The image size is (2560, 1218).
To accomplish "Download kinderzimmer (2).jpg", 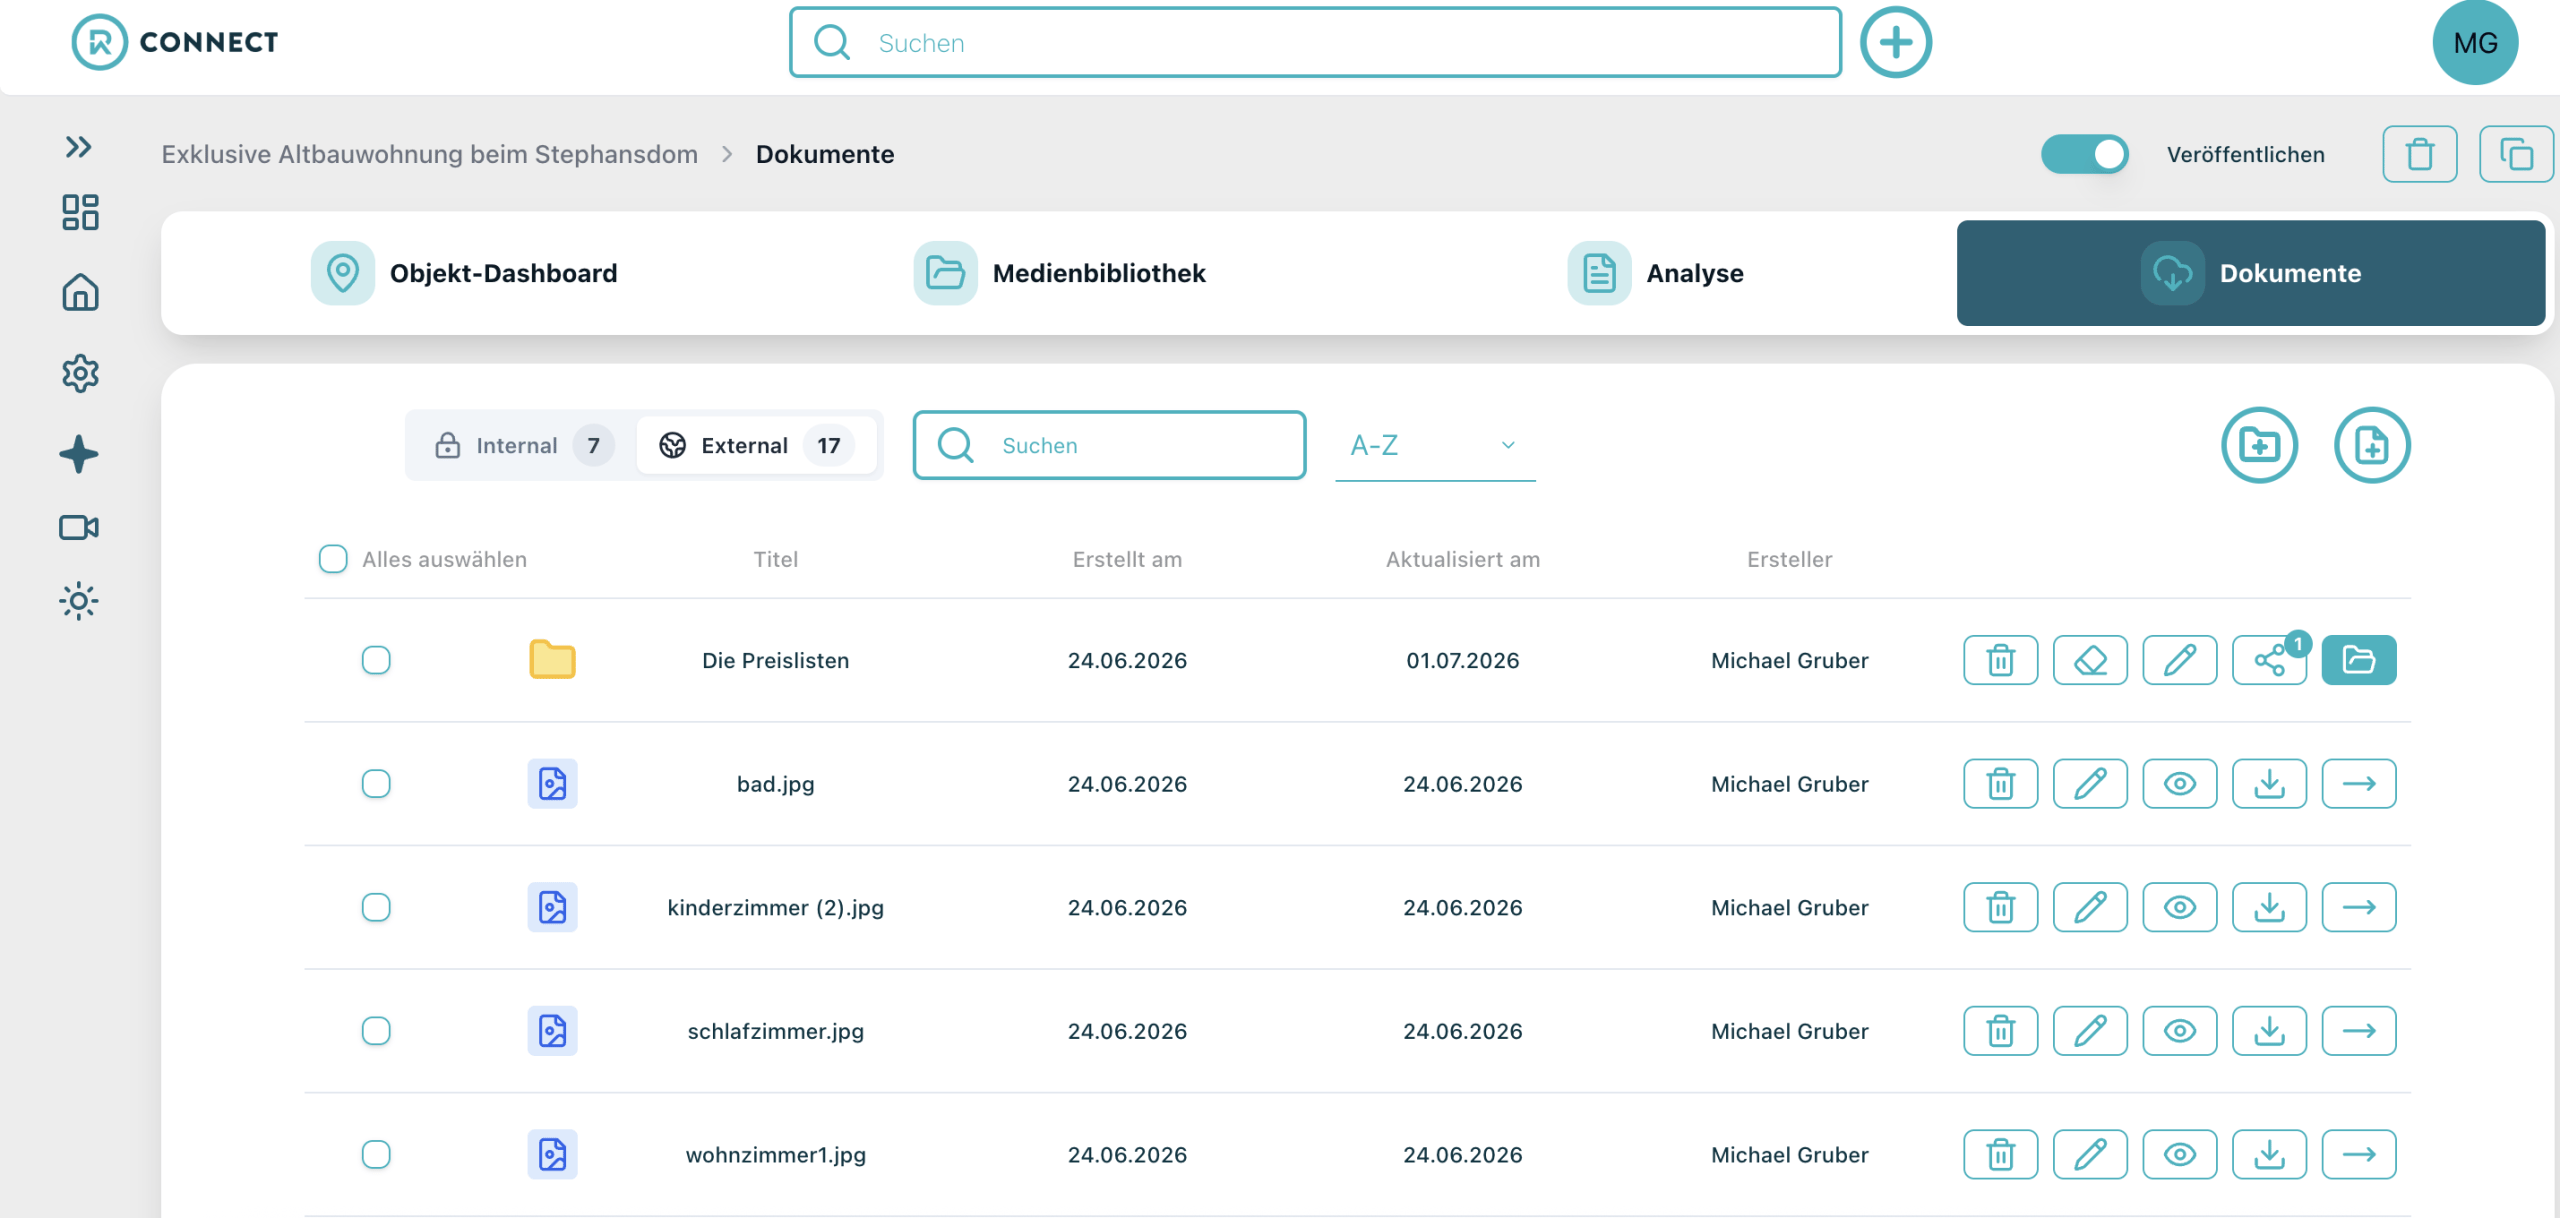I will click(x=2269, y=907).
